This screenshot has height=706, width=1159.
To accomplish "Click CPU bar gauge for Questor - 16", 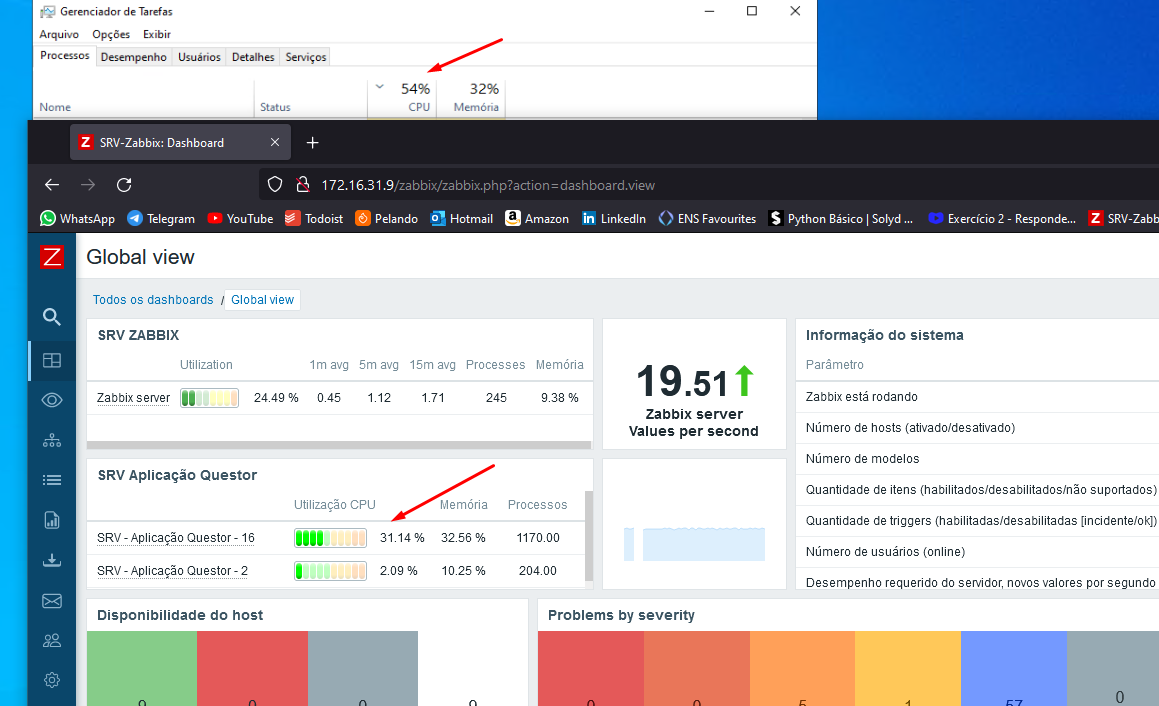I will [330, 537].
